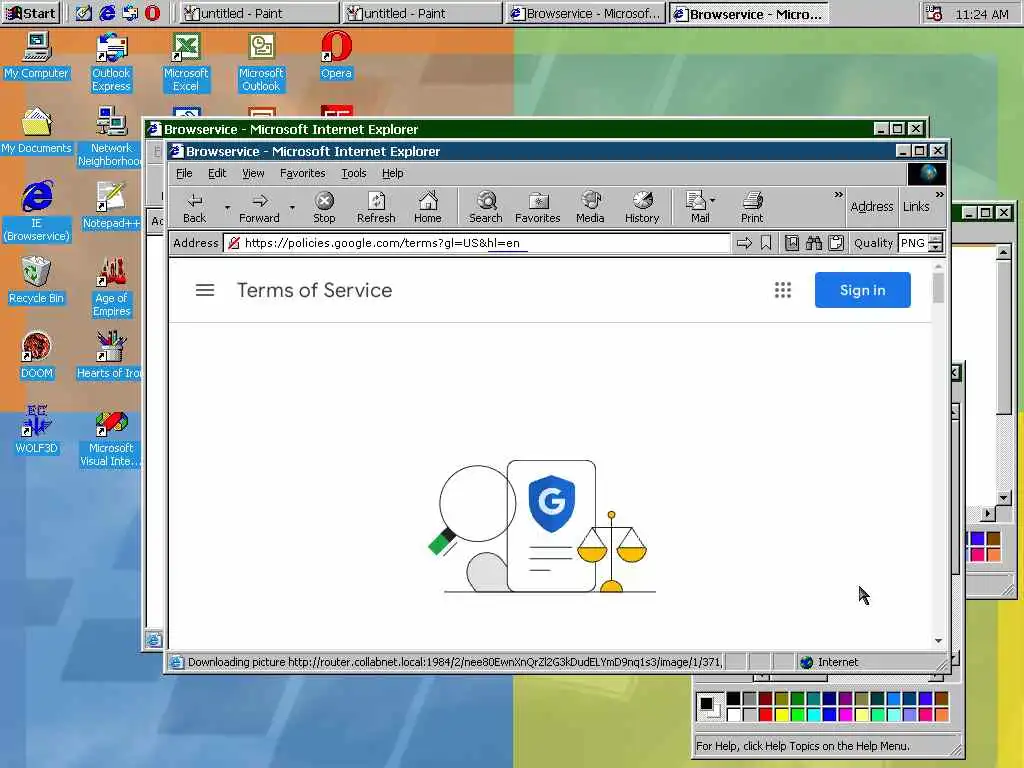Viewport: 1024px width, 768px height.
Task: Switch to first untitled - Paint taskbar button
Action: tap(259, 13)
